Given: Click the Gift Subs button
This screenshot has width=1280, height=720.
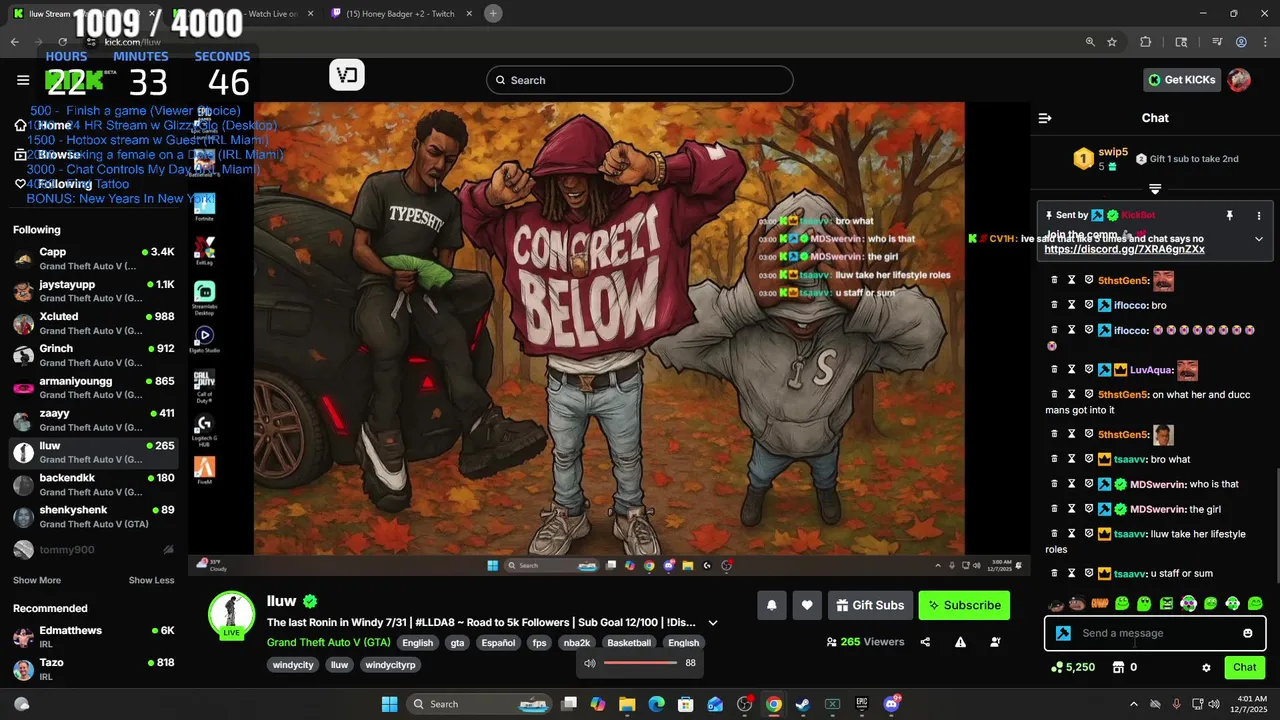Looking at the screenshot, I should 870,605.
